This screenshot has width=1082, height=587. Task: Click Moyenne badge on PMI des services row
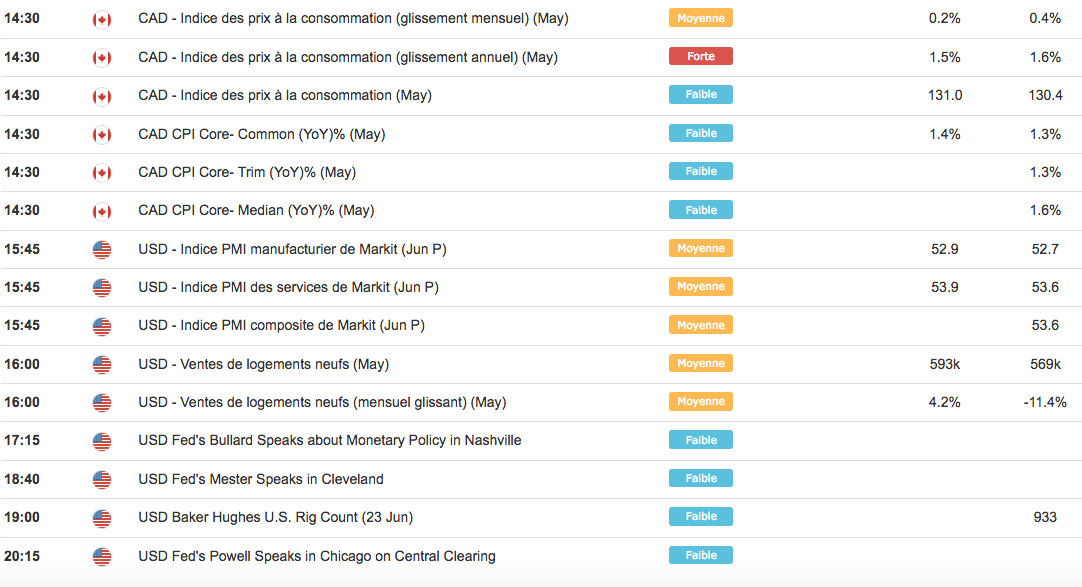click(x=700, y=287)
